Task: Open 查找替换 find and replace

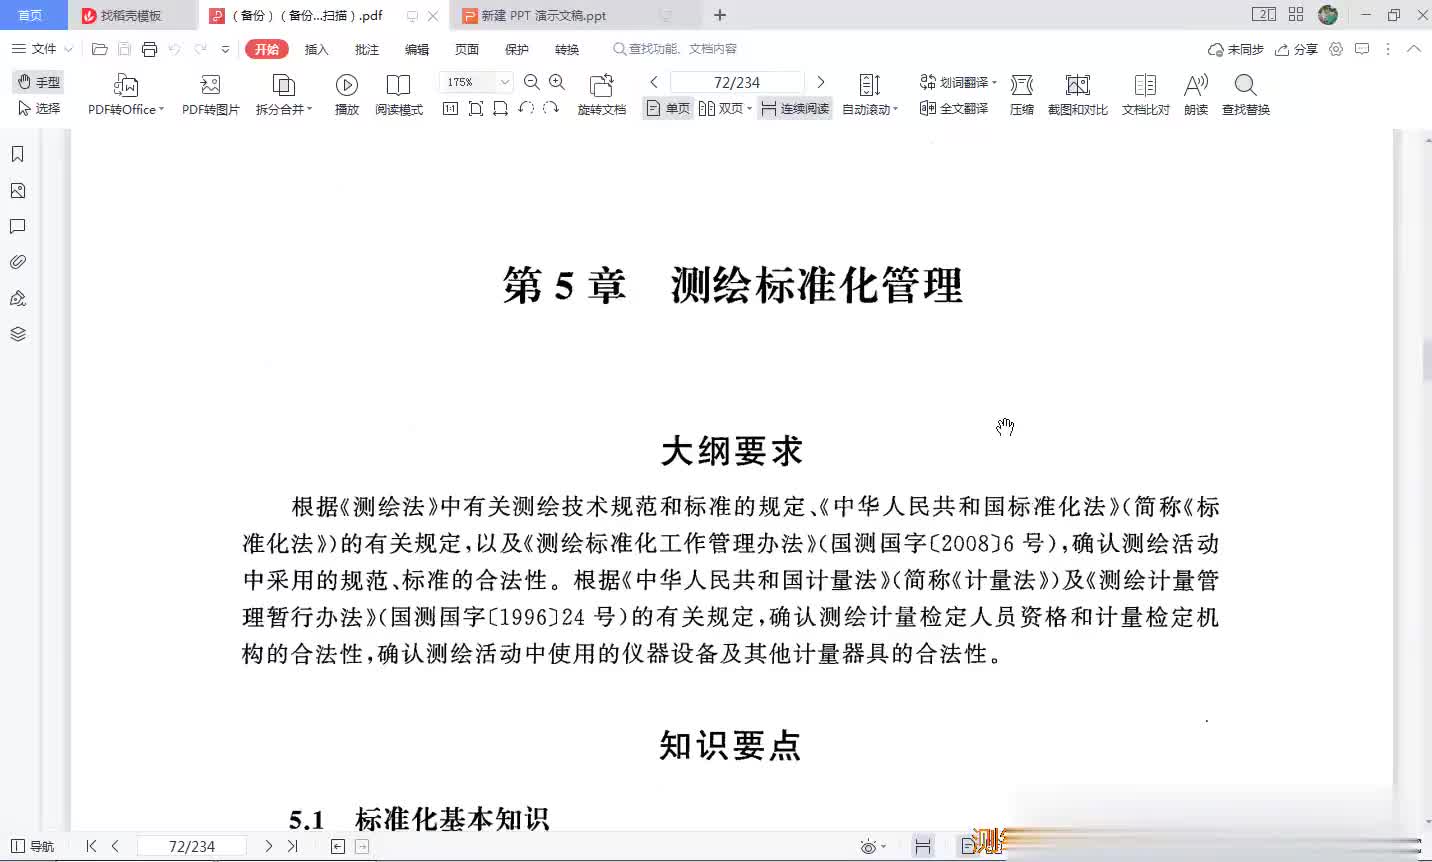Action: pyautogui.click(x=1245, y=86)
